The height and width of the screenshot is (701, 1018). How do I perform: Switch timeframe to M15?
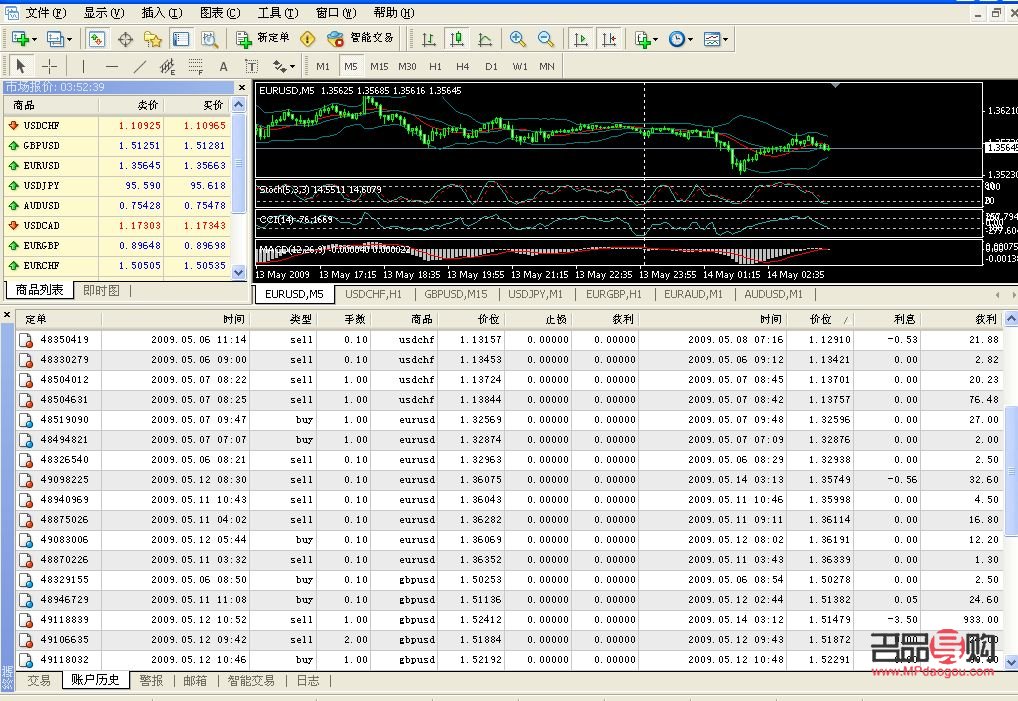pyautogui.click(x=379, y=66)
